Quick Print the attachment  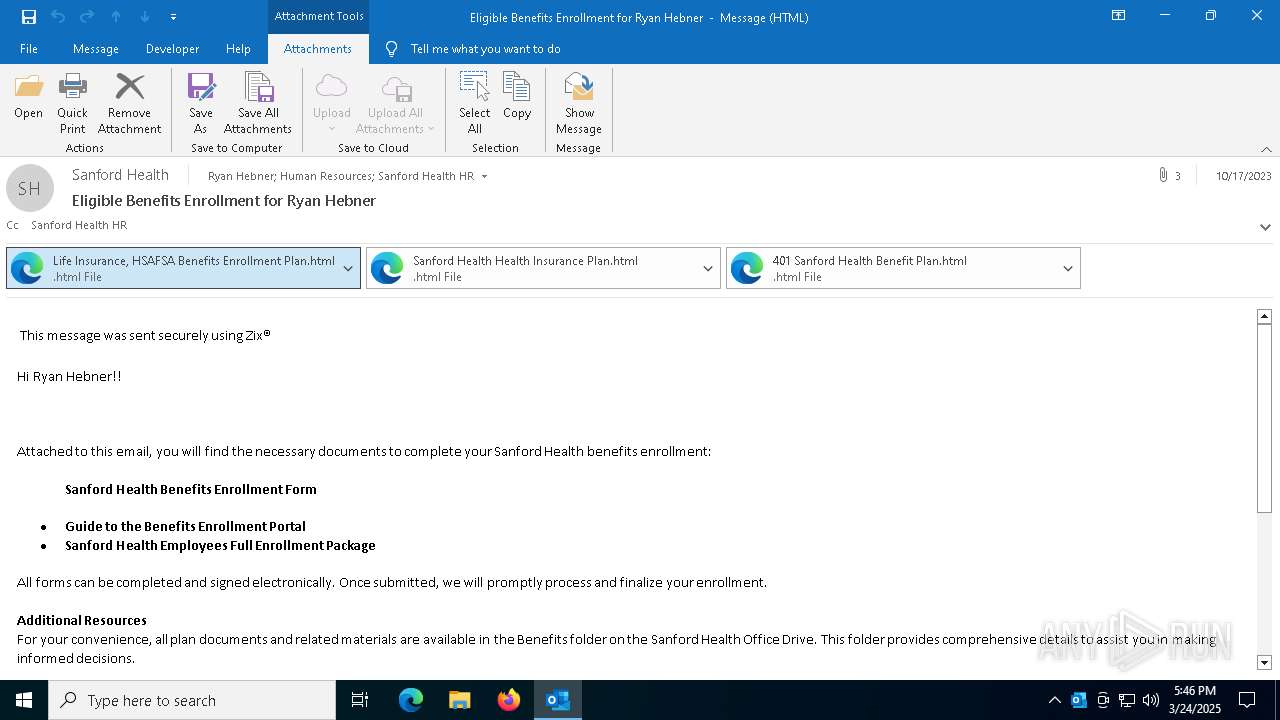tap(72, 104)
